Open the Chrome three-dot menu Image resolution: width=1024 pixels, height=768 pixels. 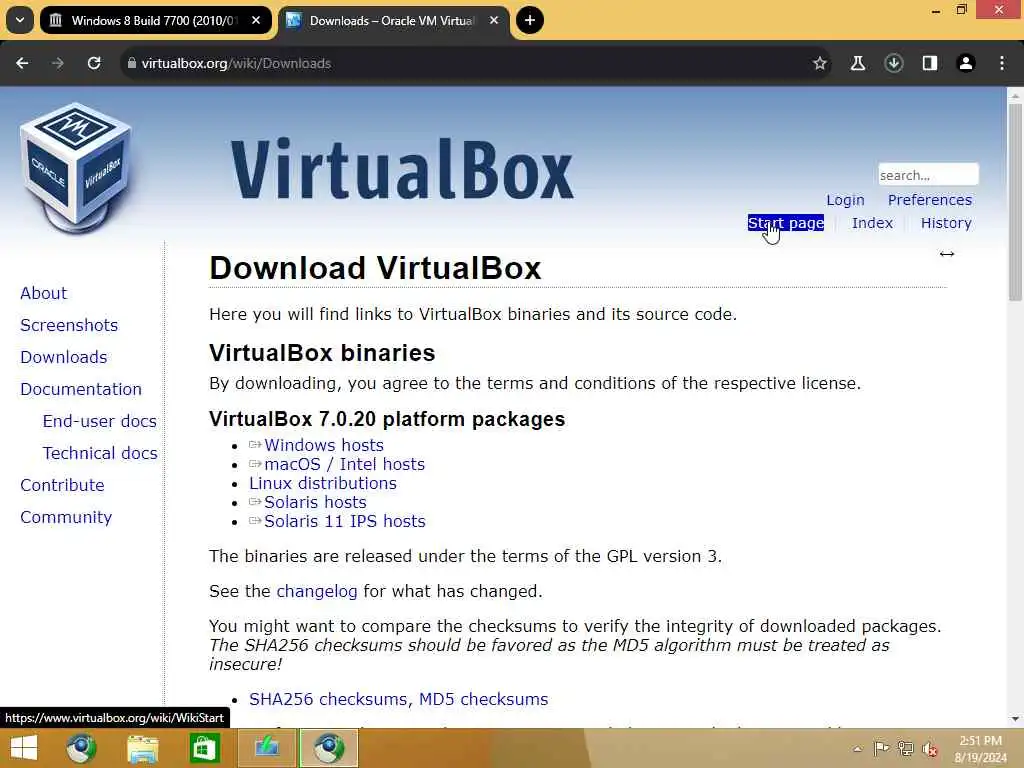[1002, 63]
